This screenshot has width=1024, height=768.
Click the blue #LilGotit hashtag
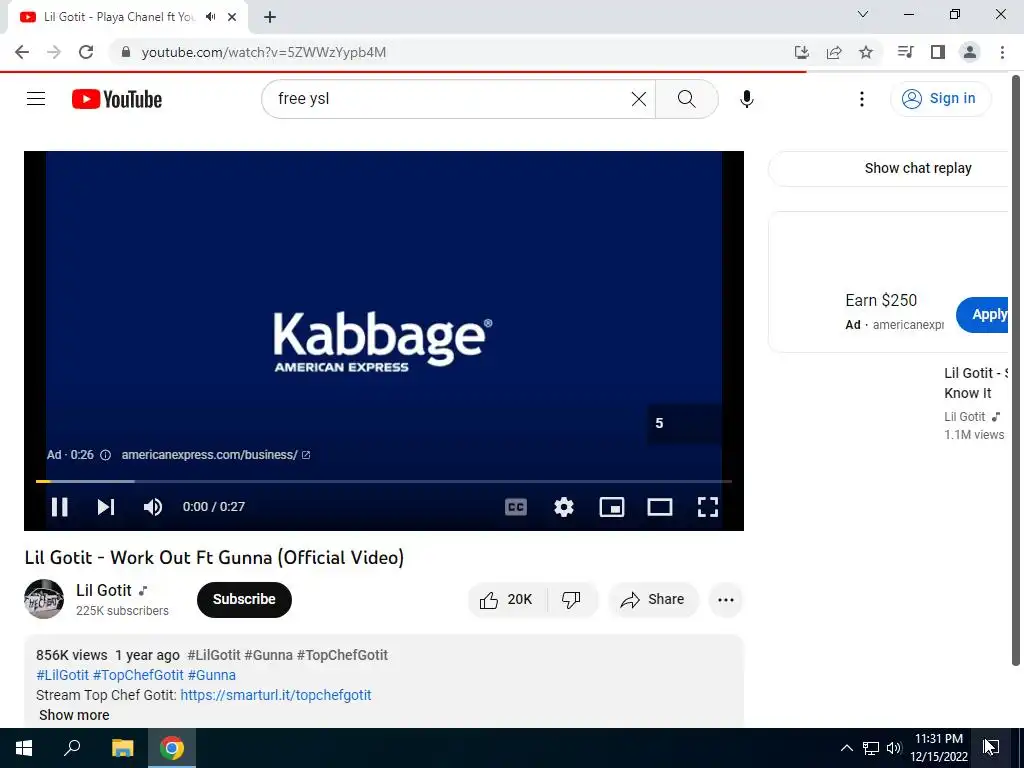(x=62, y=675)
